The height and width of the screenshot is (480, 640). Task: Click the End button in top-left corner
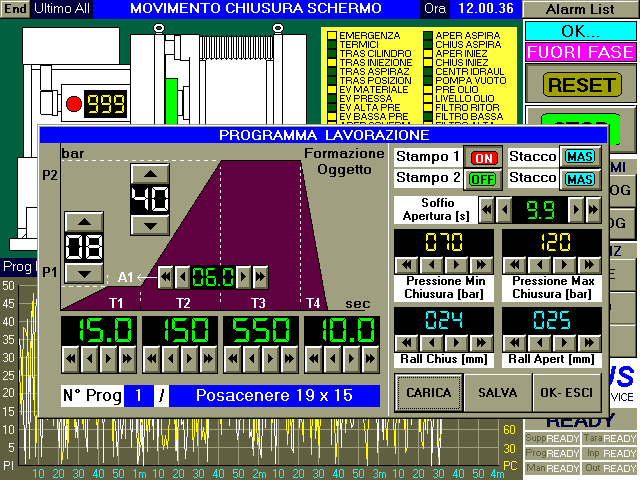[x=15, y=9]
